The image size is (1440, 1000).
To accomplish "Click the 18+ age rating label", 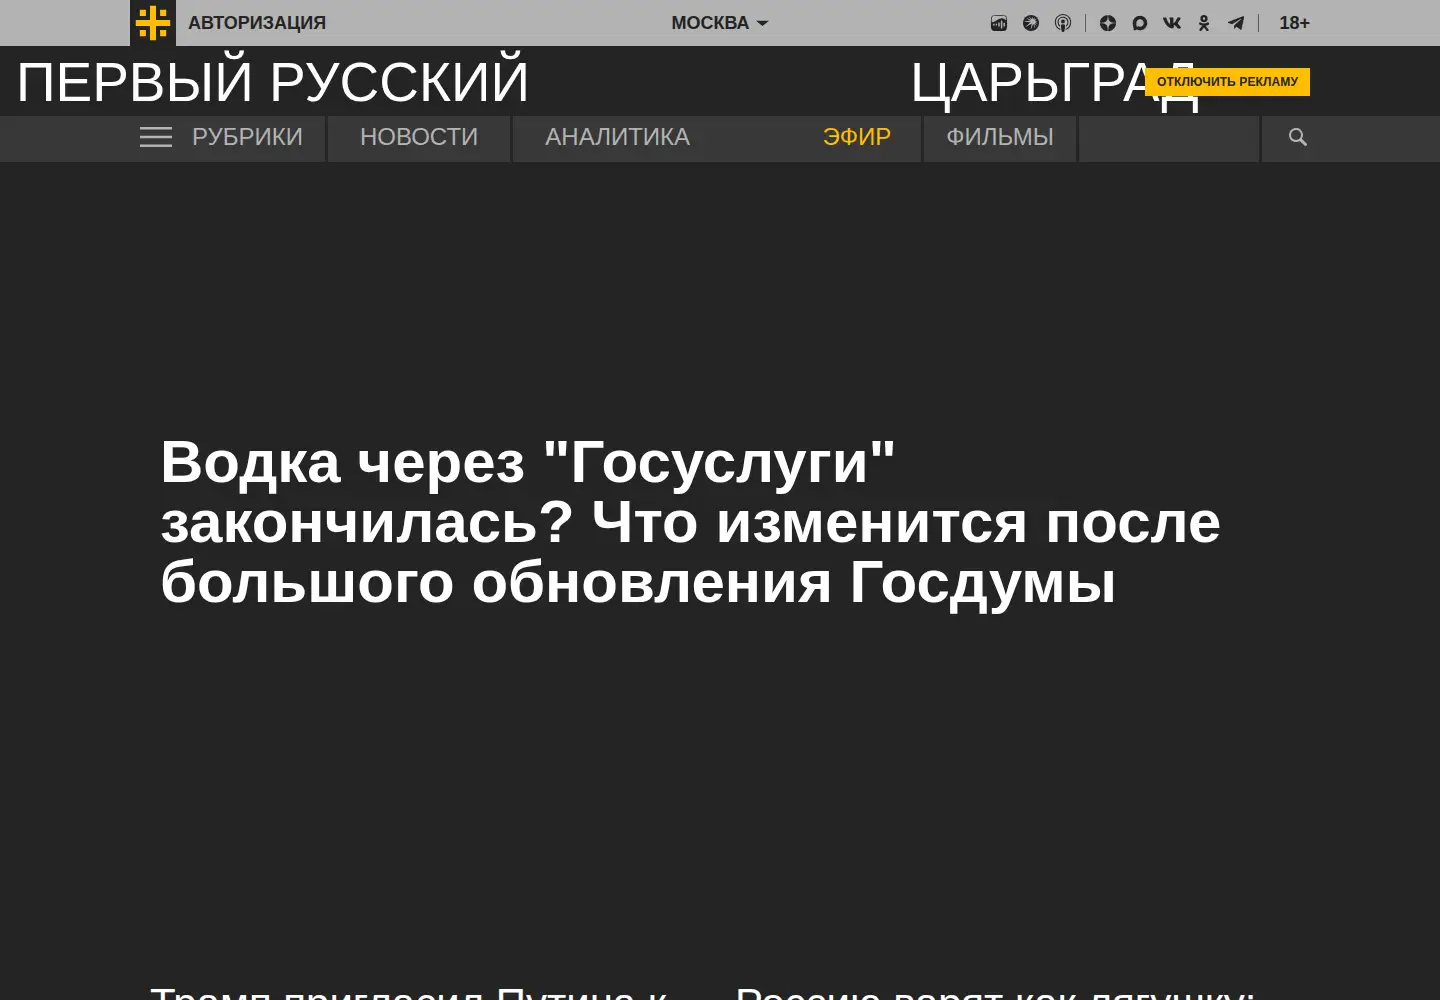I will click(x=1294, y=23).
